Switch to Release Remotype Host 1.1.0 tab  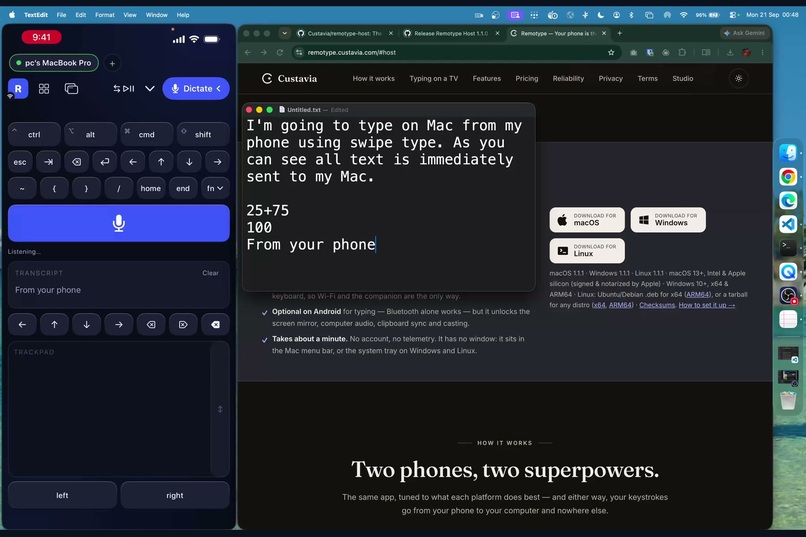[451, 33]
